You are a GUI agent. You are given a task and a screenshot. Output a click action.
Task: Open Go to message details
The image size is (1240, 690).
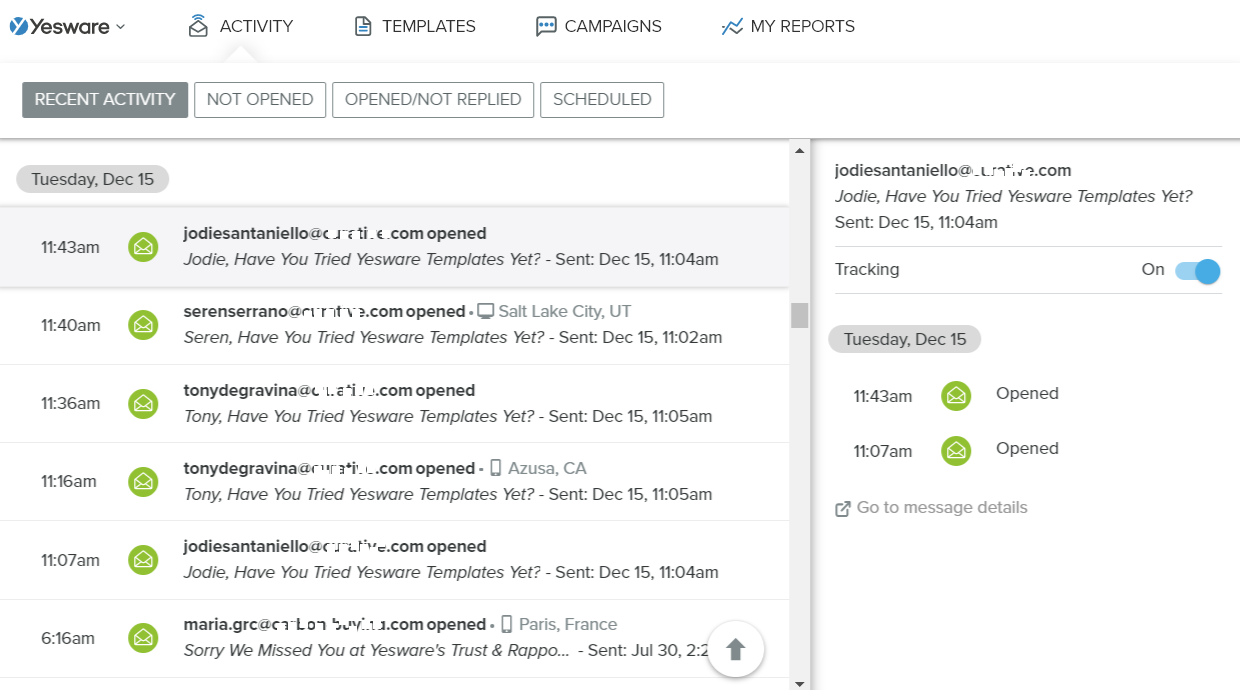931,507
